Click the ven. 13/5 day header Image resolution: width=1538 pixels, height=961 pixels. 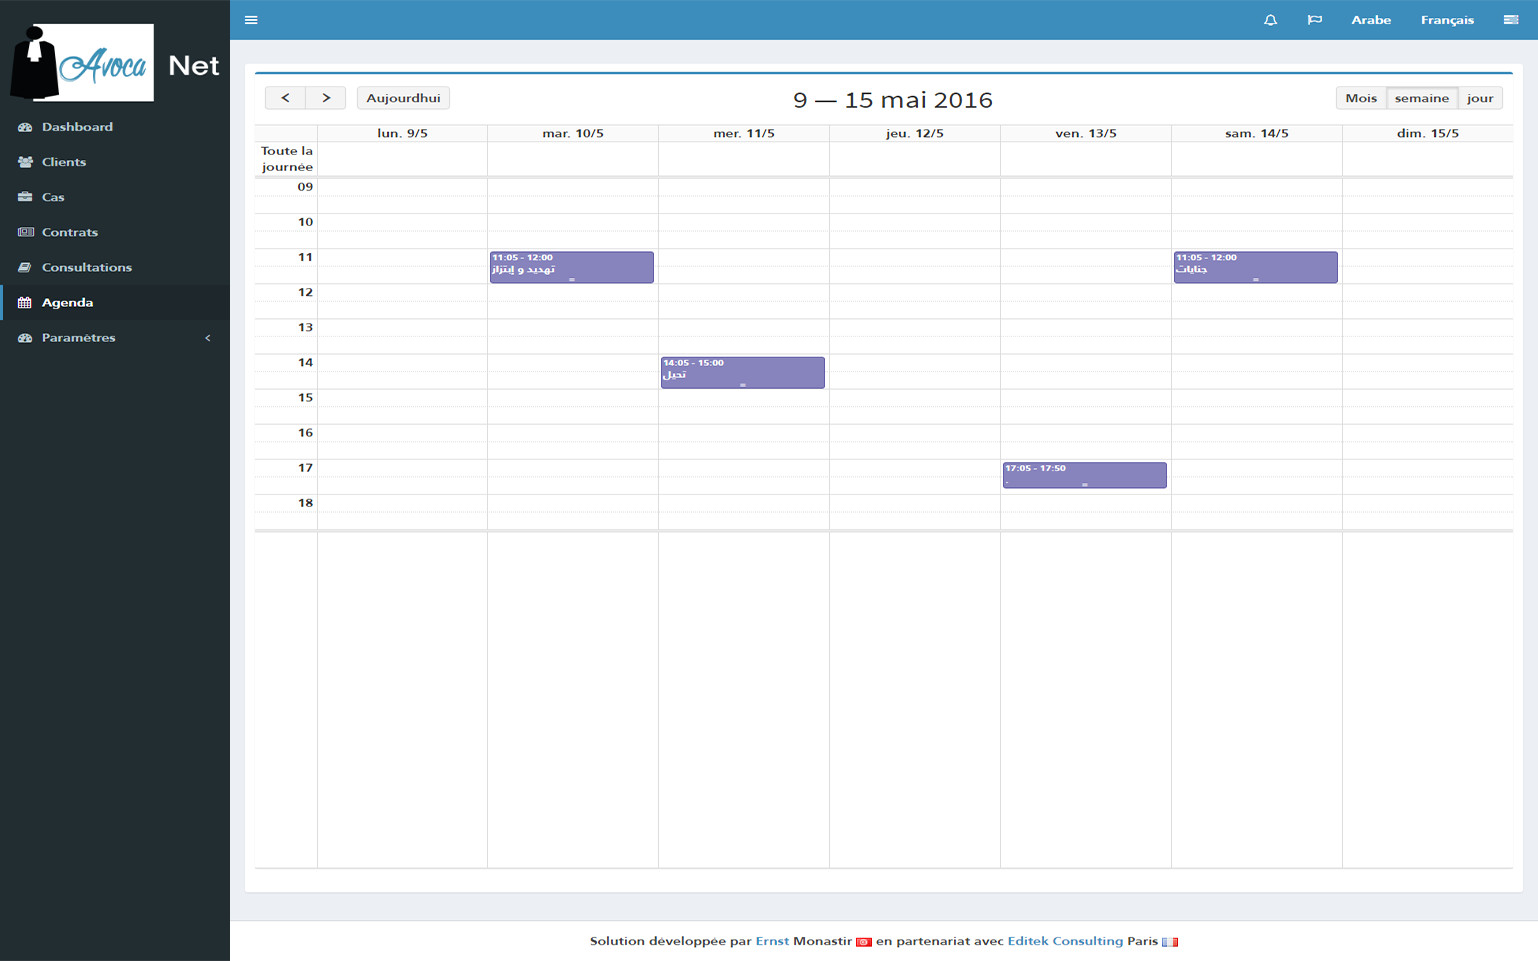[1086, 133]
